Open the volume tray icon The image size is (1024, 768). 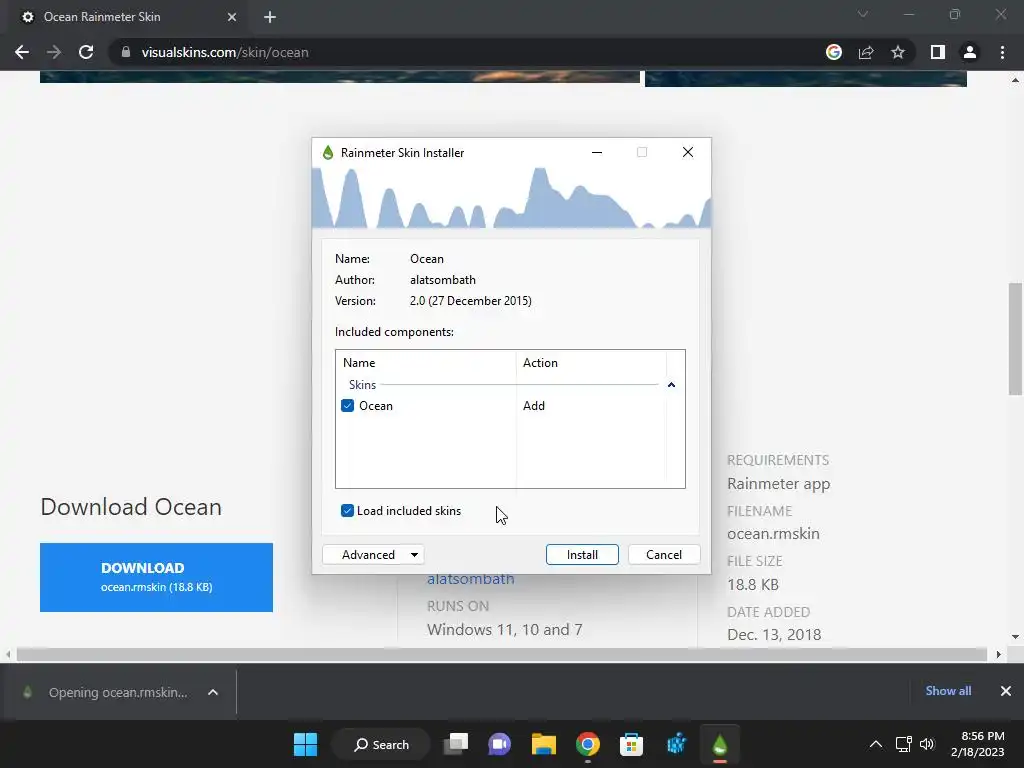click(927, 744)
